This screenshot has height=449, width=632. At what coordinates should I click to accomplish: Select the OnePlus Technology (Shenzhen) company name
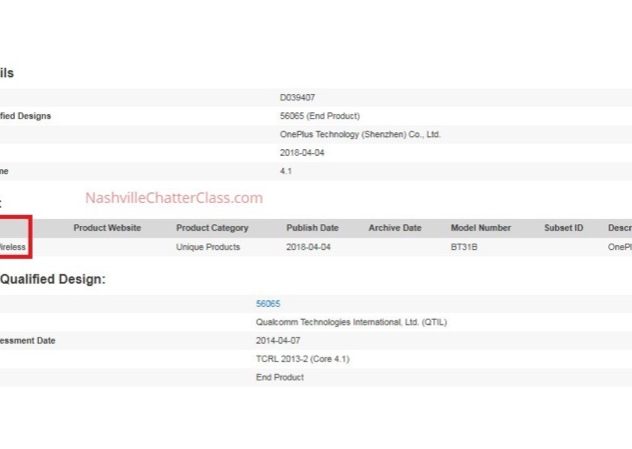(x=360, y=134)
